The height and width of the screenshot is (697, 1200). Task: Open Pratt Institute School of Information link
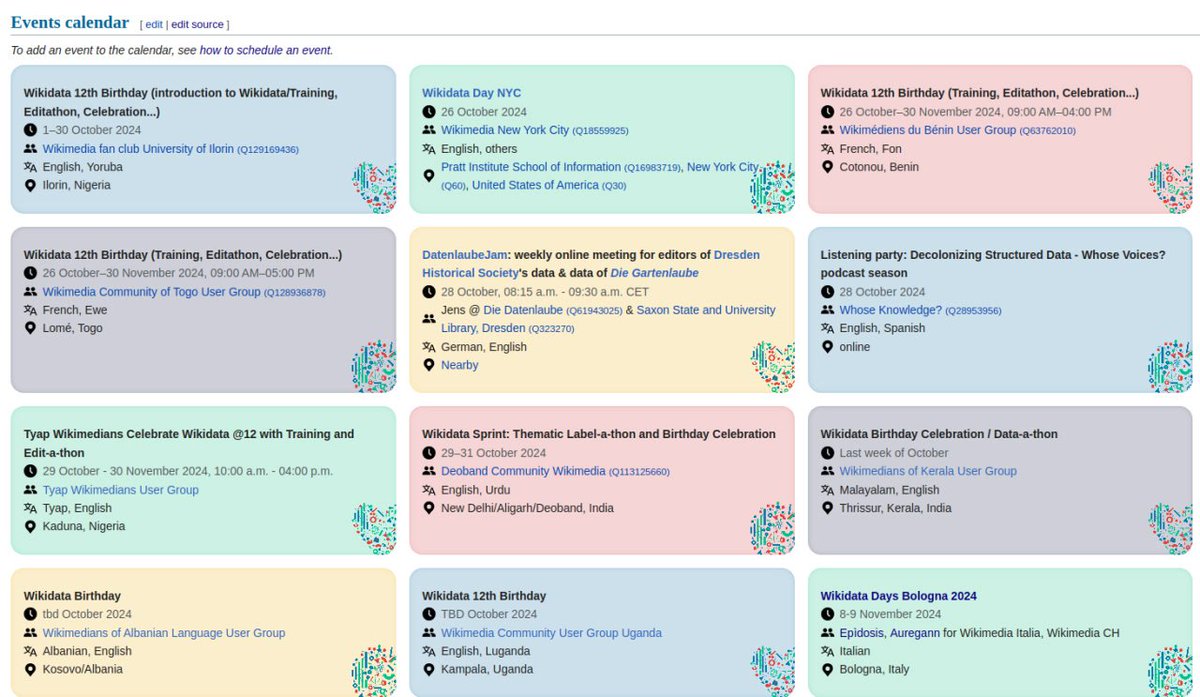pos(531,167)
